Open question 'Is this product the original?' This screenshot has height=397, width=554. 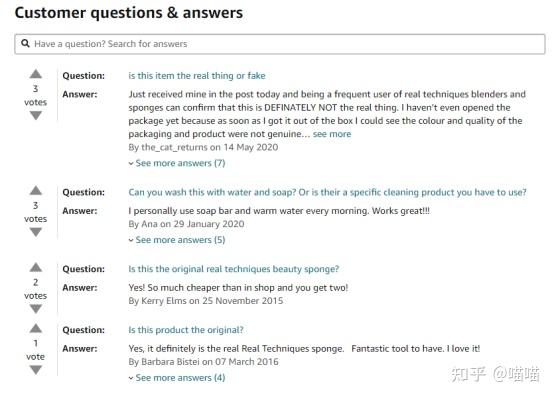[186, 330]
